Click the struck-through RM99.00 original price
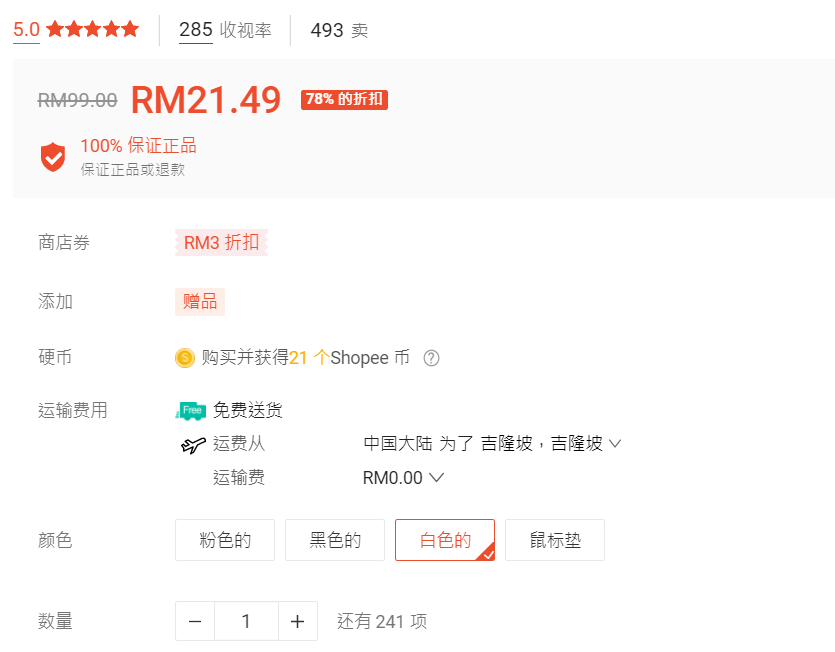The height and width of the screenshot is (652, 835). [77, 100]
